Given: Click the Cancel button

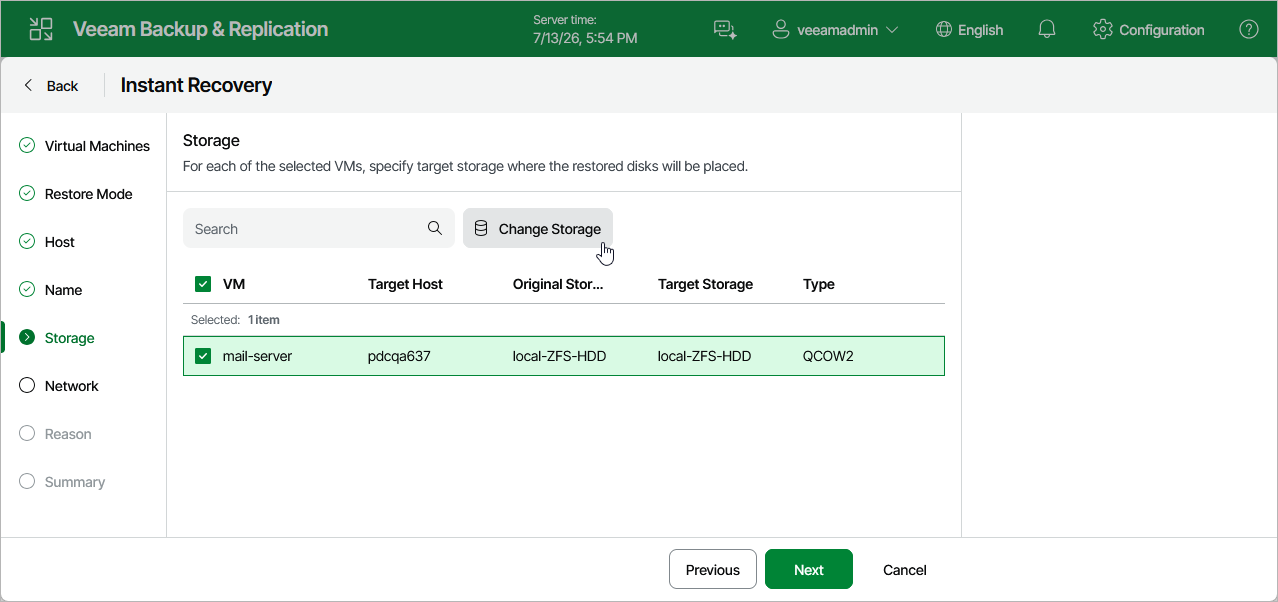Looking at the screenshot, I should coord(905,569).
